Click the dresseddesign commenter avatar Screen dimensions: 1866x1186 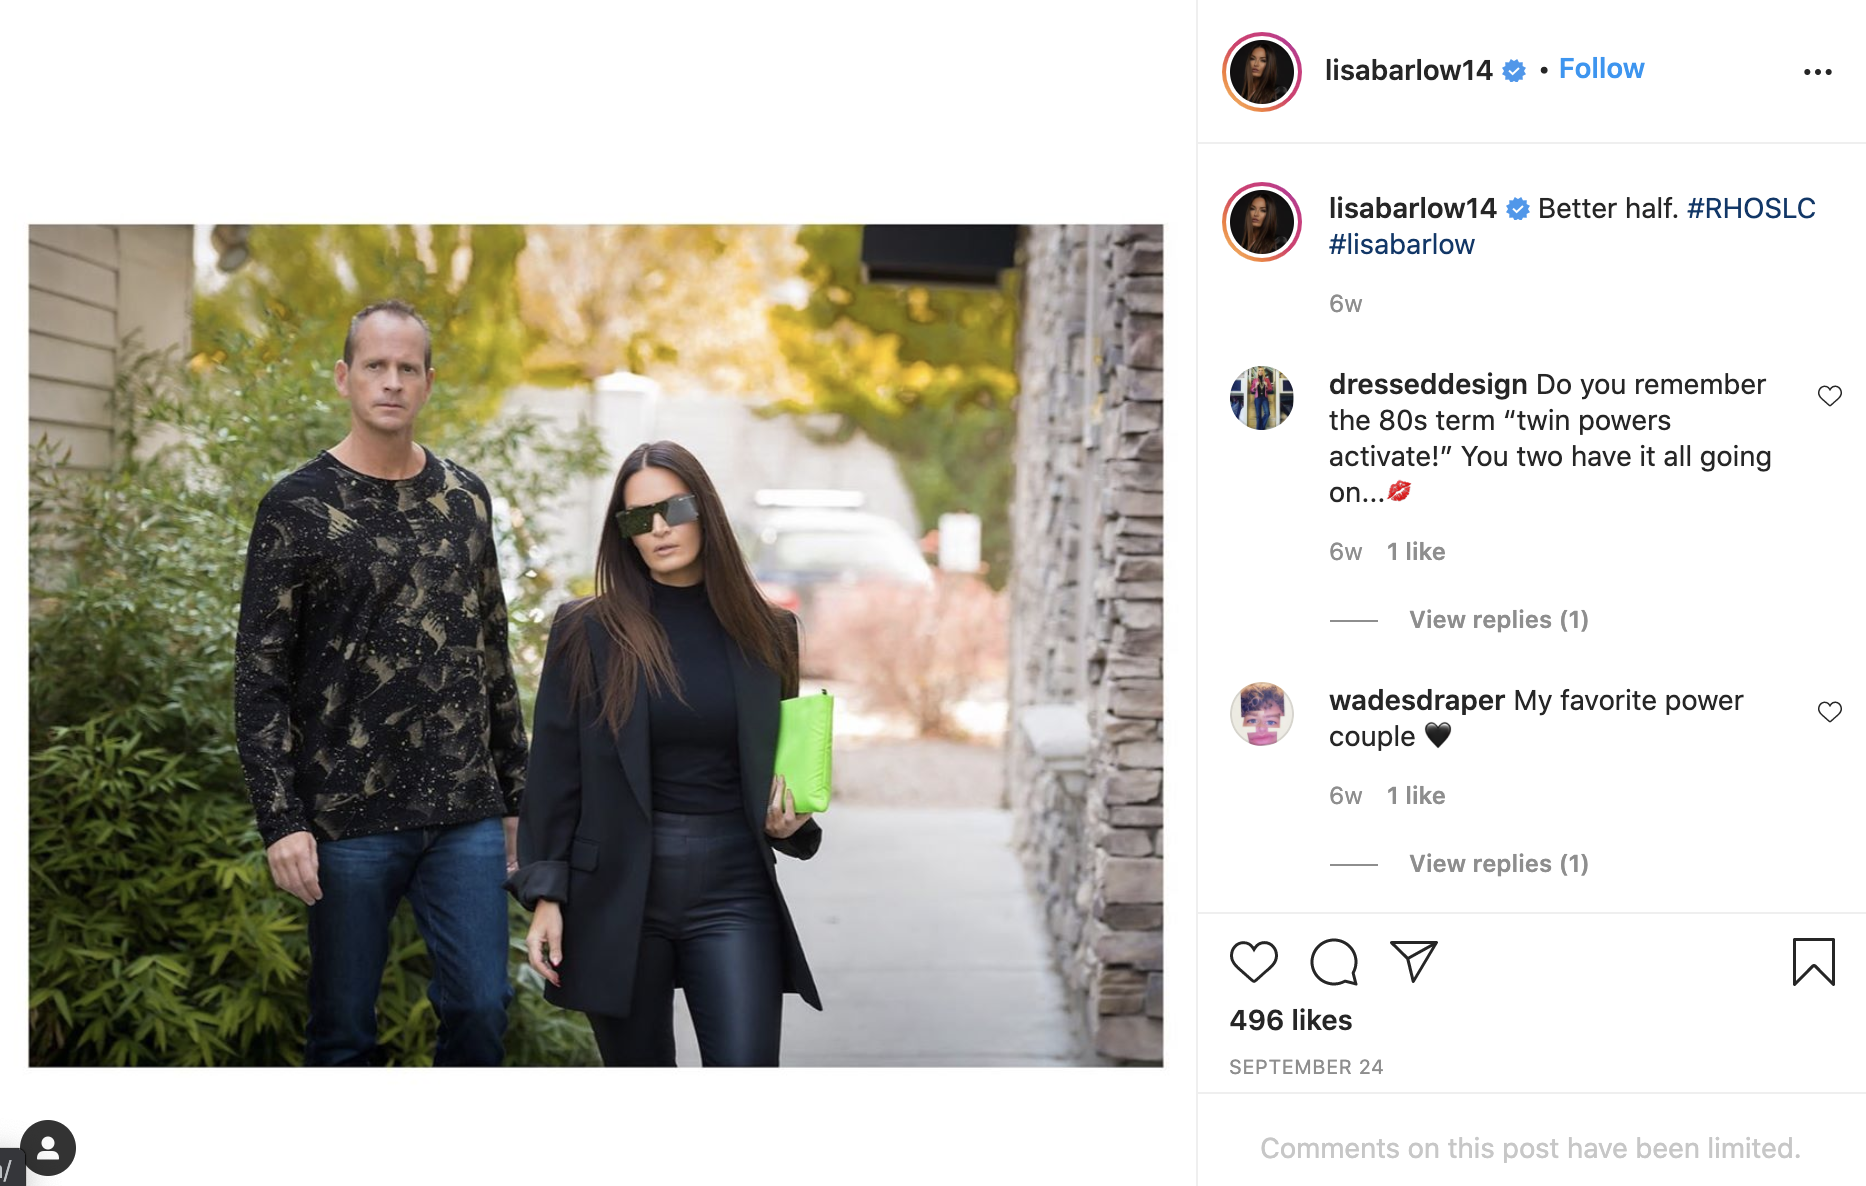1262,398
